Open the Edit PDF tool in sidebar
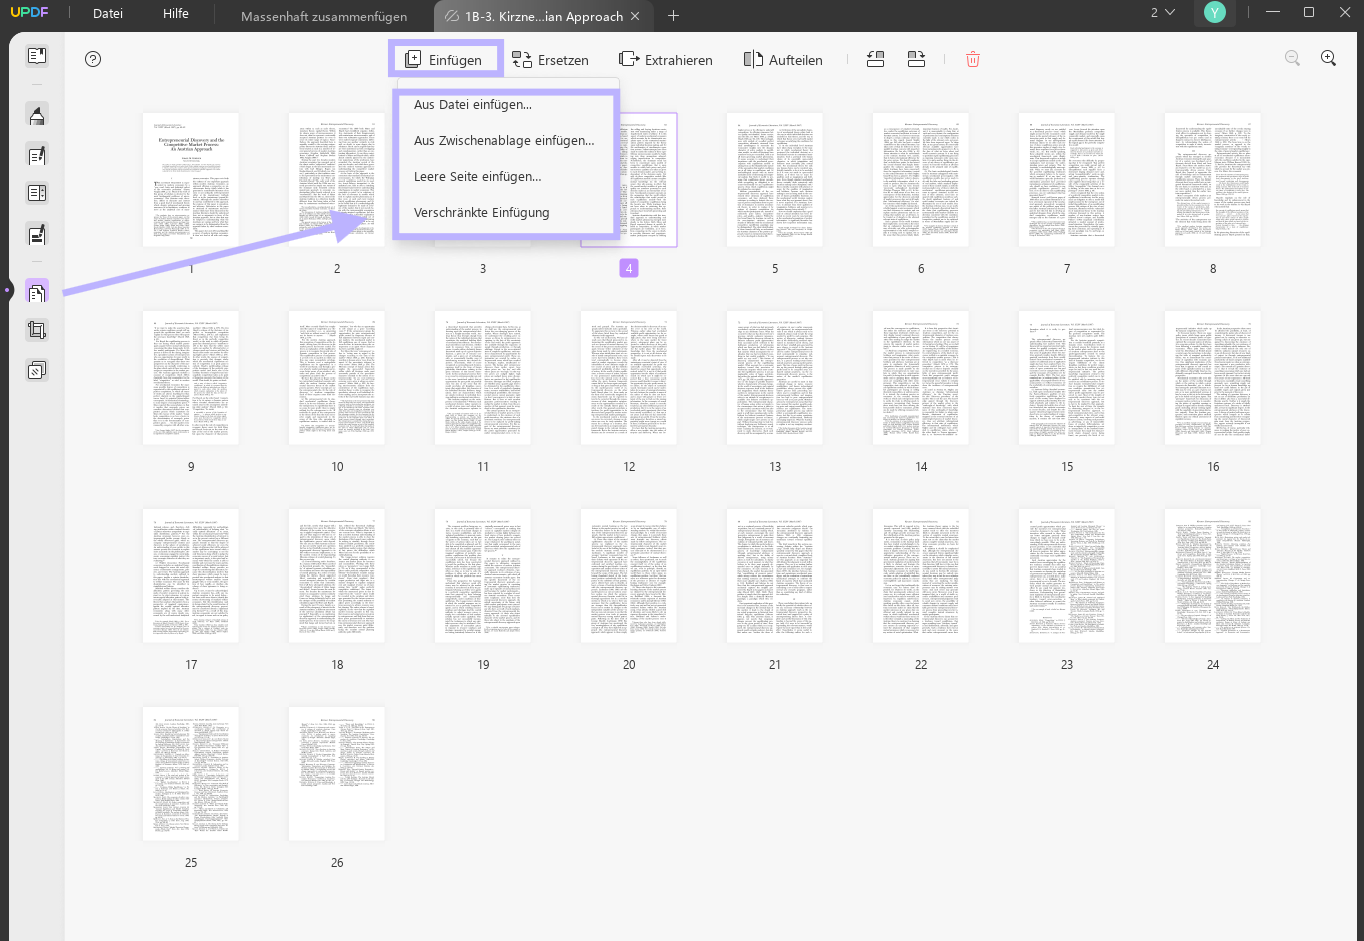1364x941 pixels. pos(37,155)
